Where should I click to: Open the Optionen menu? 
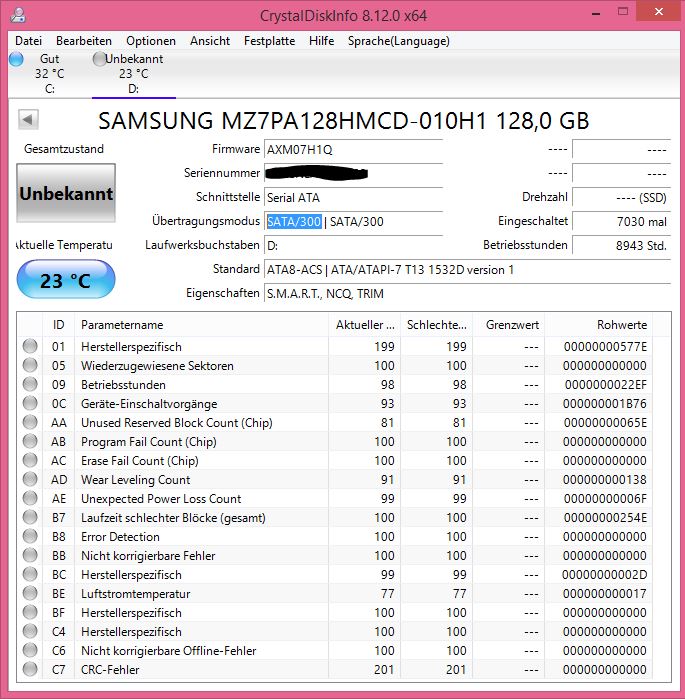pos(151,41)
